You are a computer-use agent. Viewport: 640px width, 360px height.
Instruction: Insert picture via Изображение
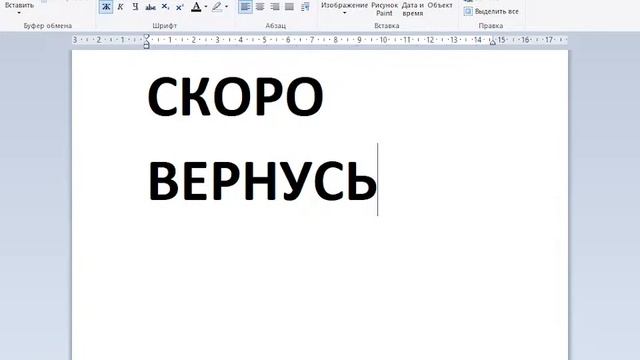pyautogui.click(x=344, y=5)
